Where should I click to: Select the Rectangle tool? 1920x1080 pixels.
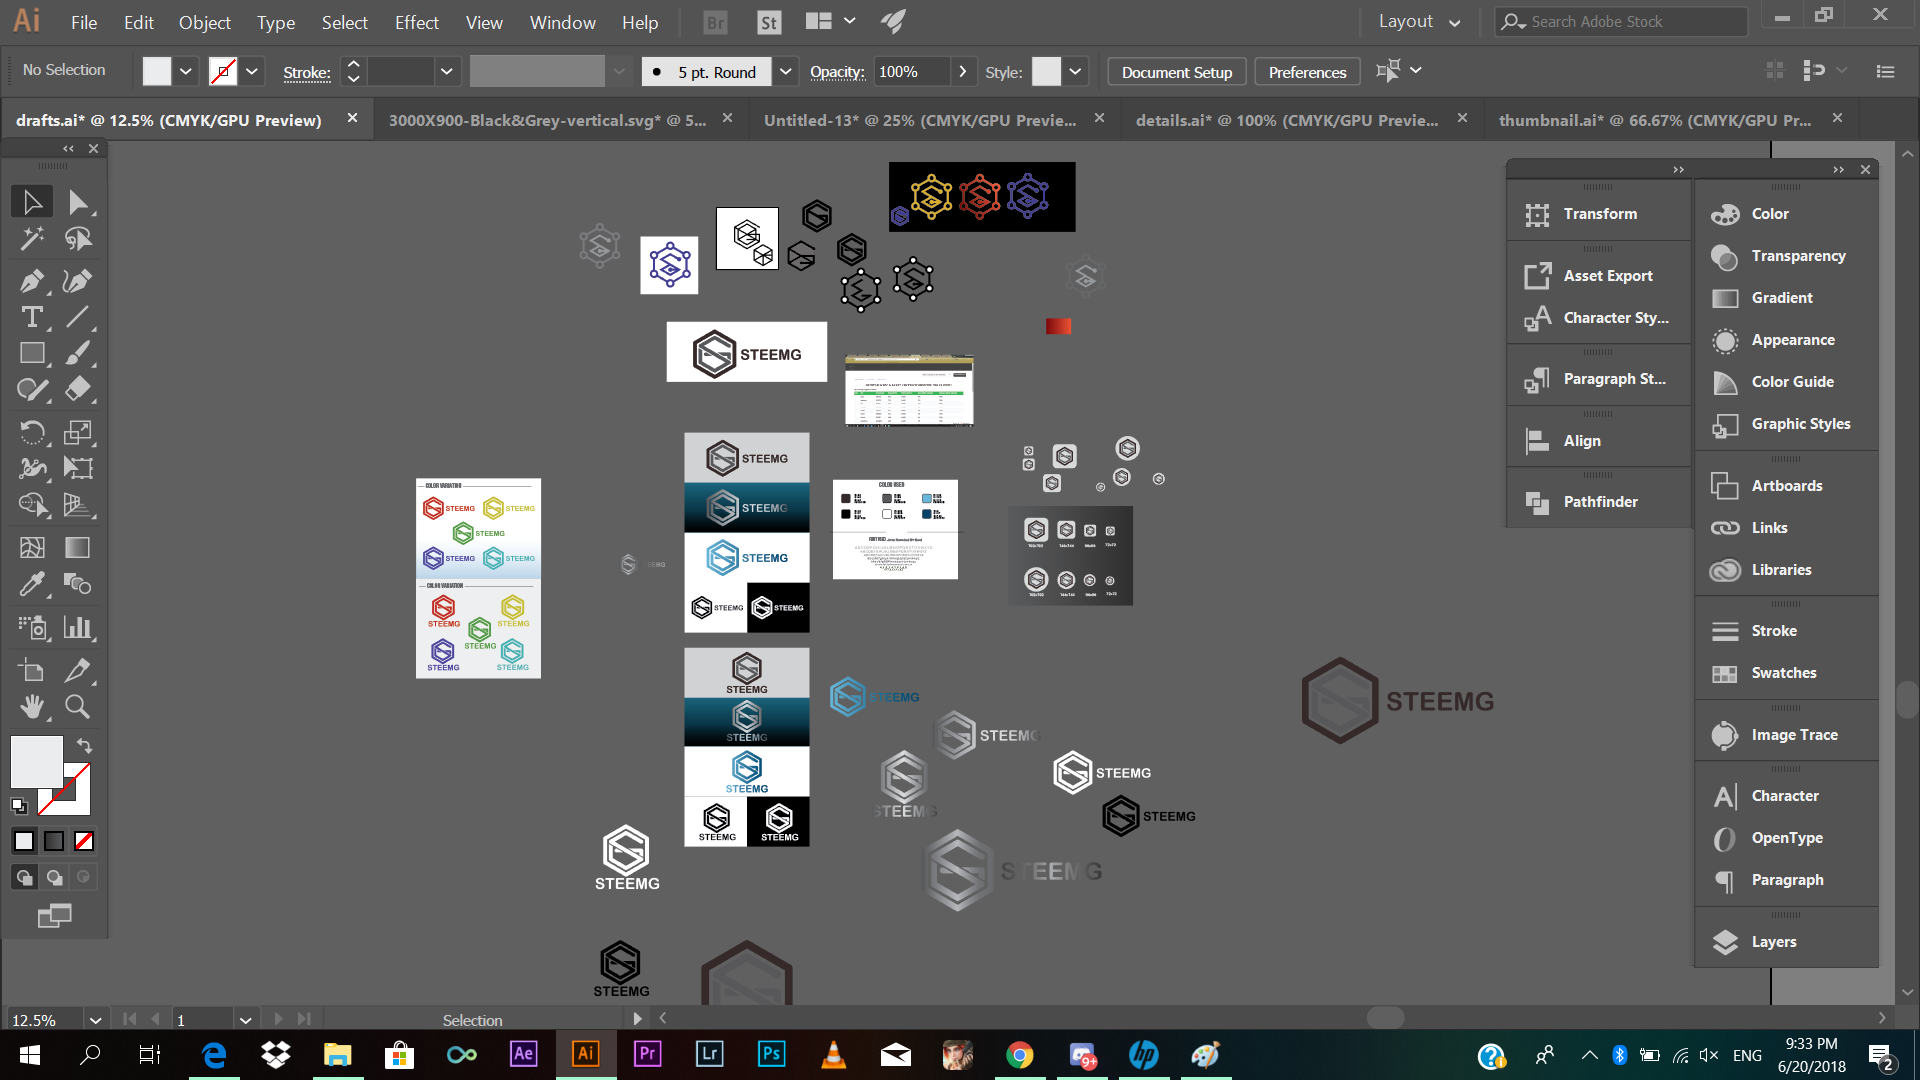pos(32,353)
